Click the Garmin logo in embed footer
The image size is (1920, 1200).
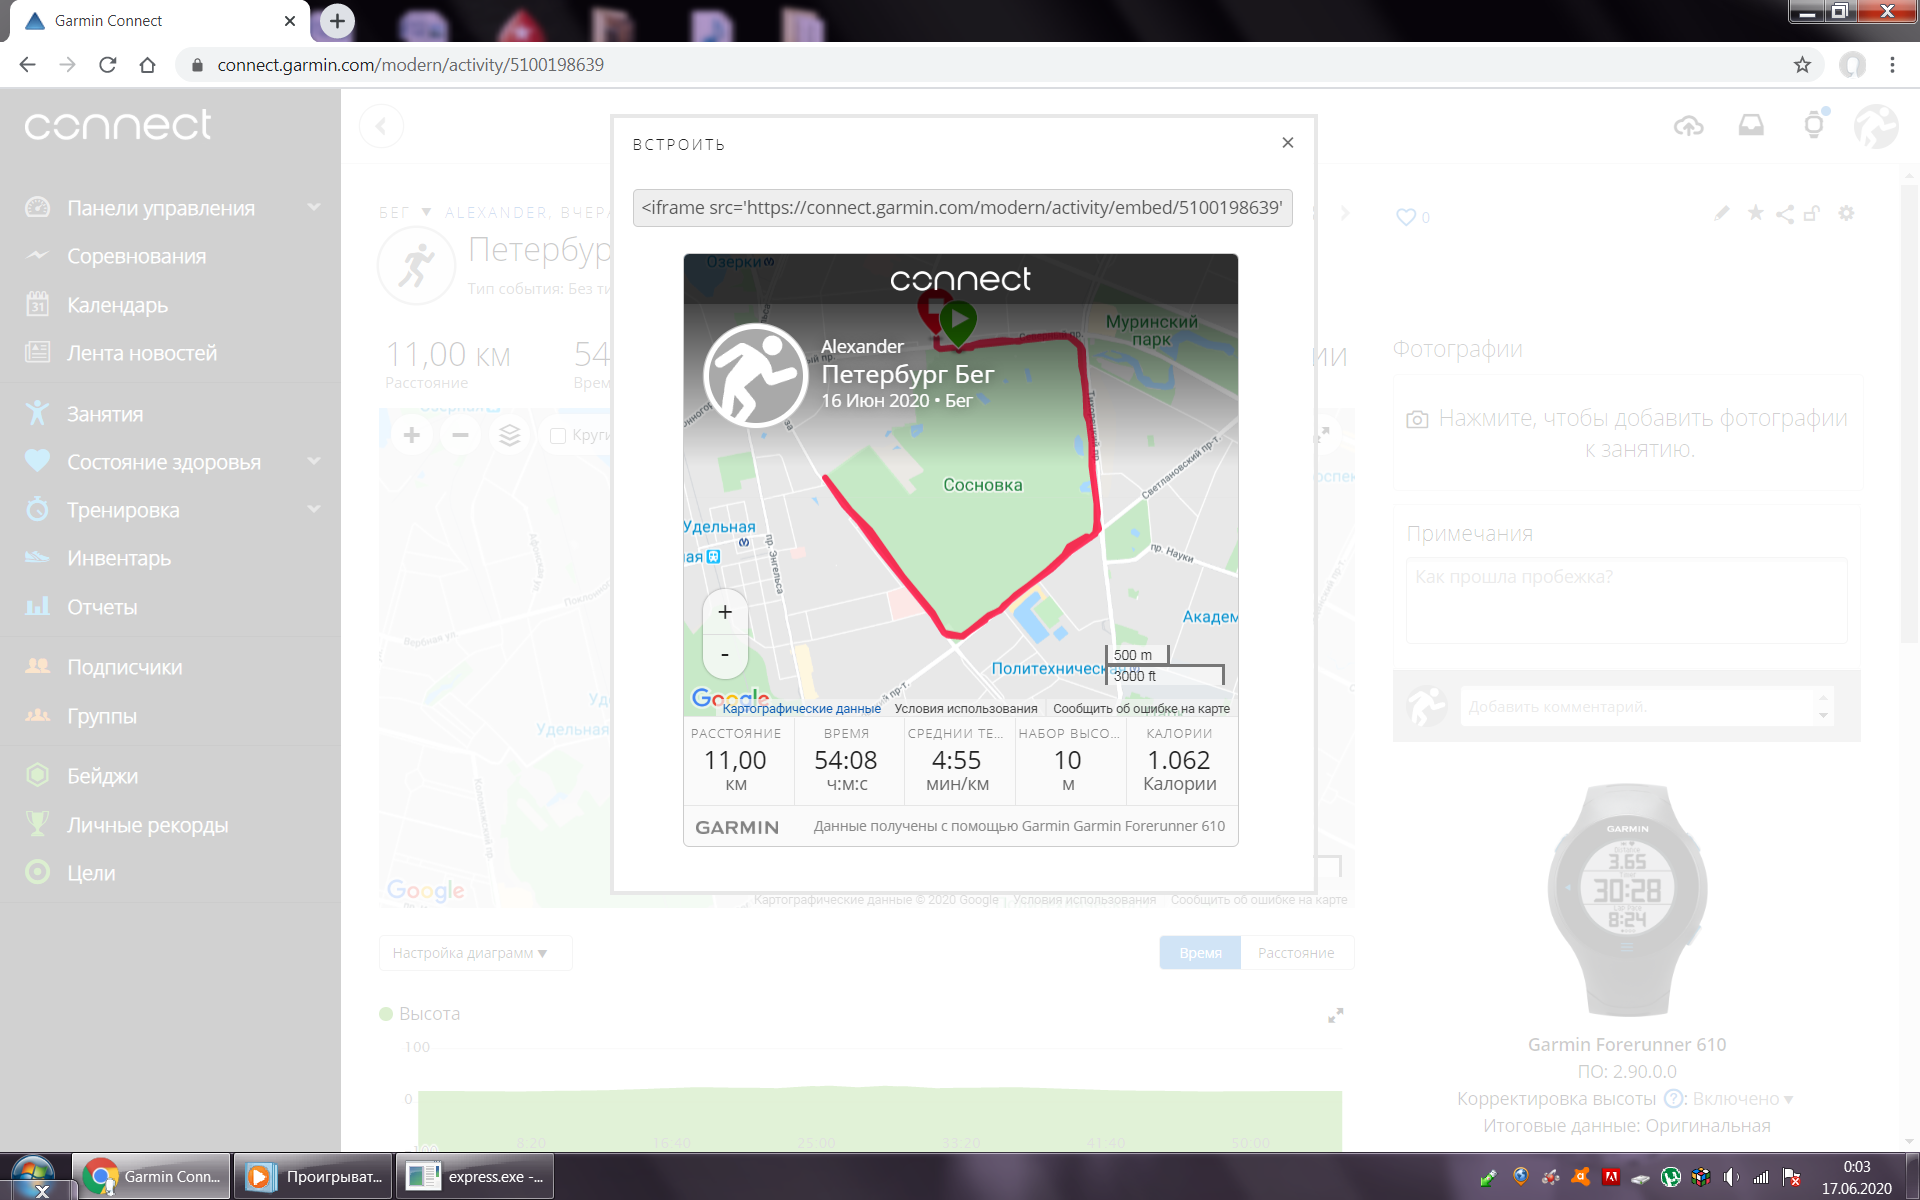tap(737, 827)
